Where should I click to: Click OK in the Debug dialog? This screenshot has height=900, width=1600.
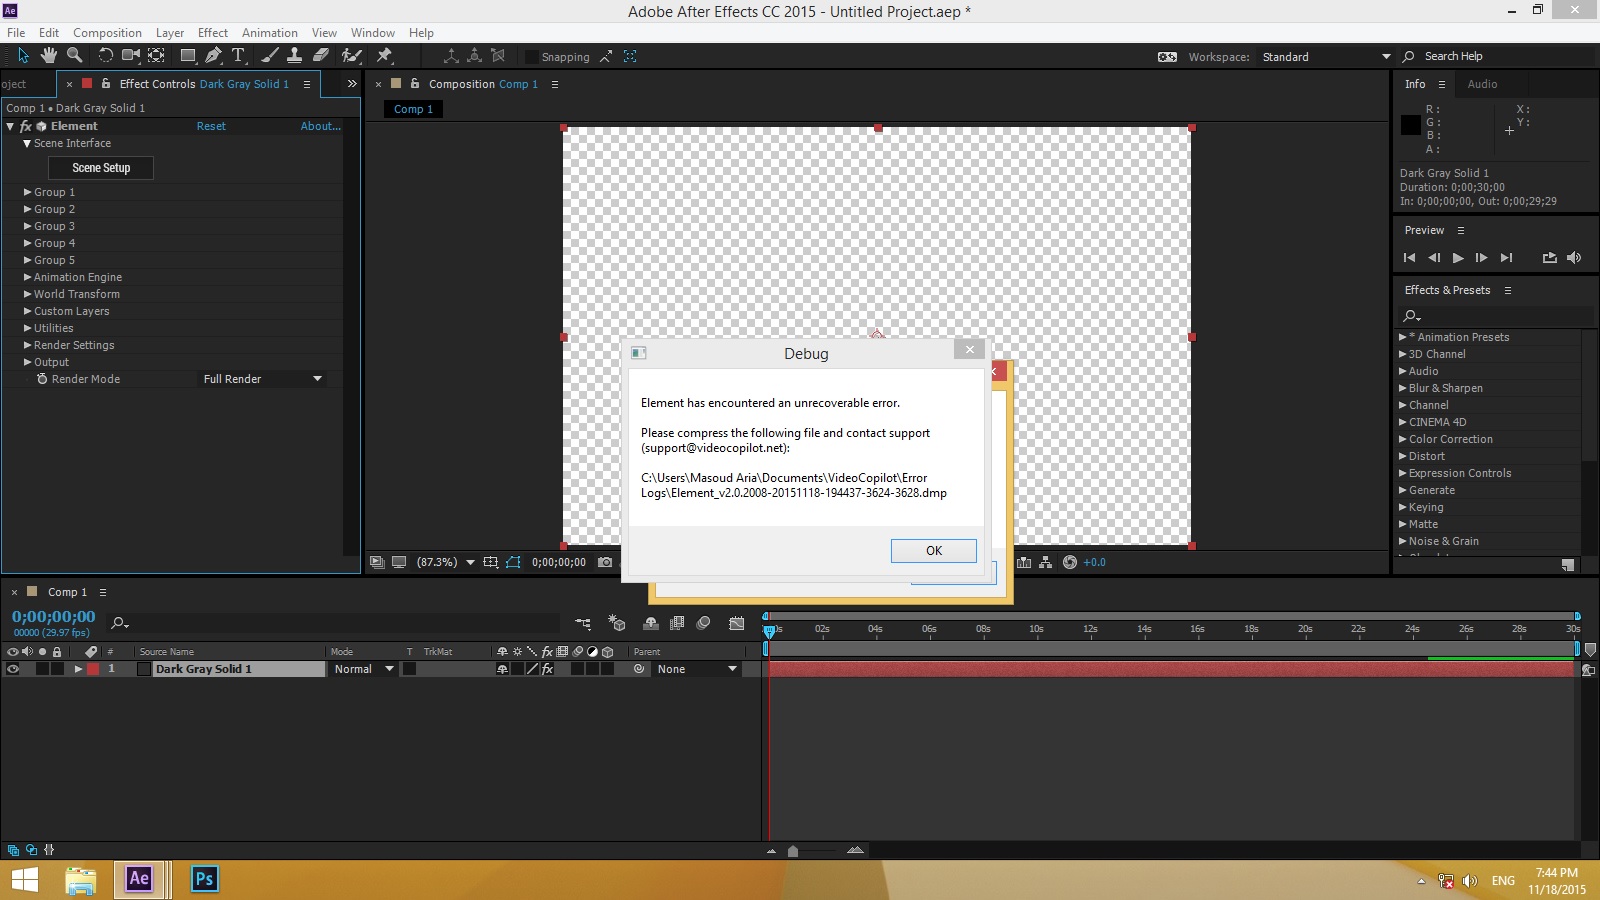tap(934, 551)
